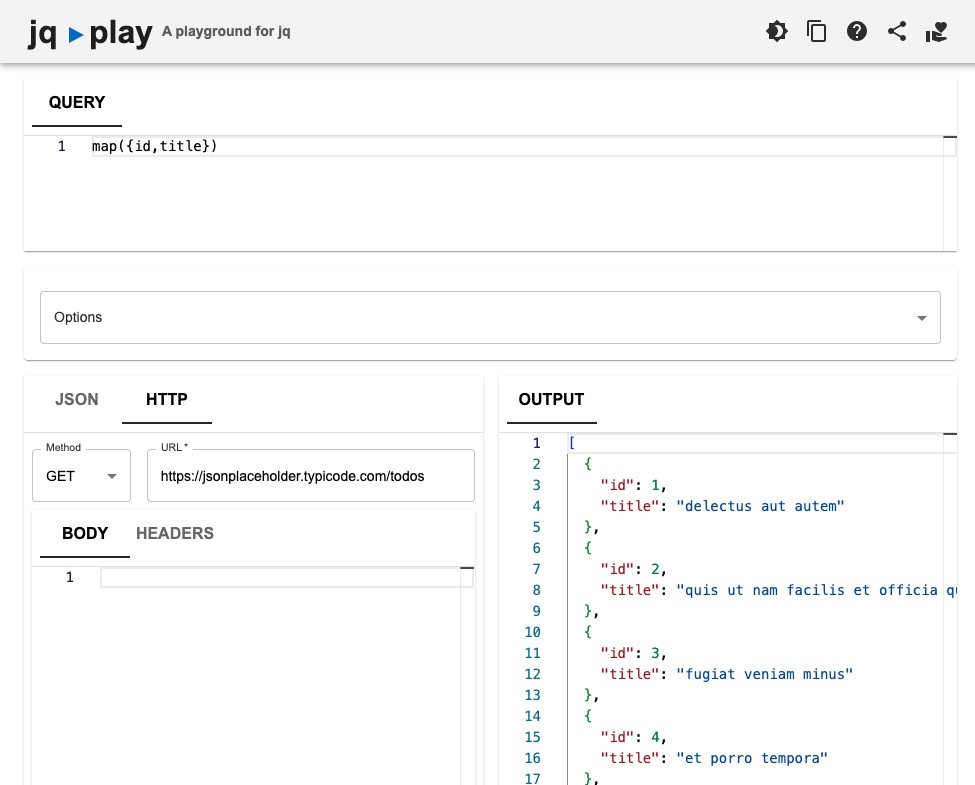The width and height of the screenshot is (975, 785).
Task: Click "delectus aut autem" in the output
Action: 761,506
